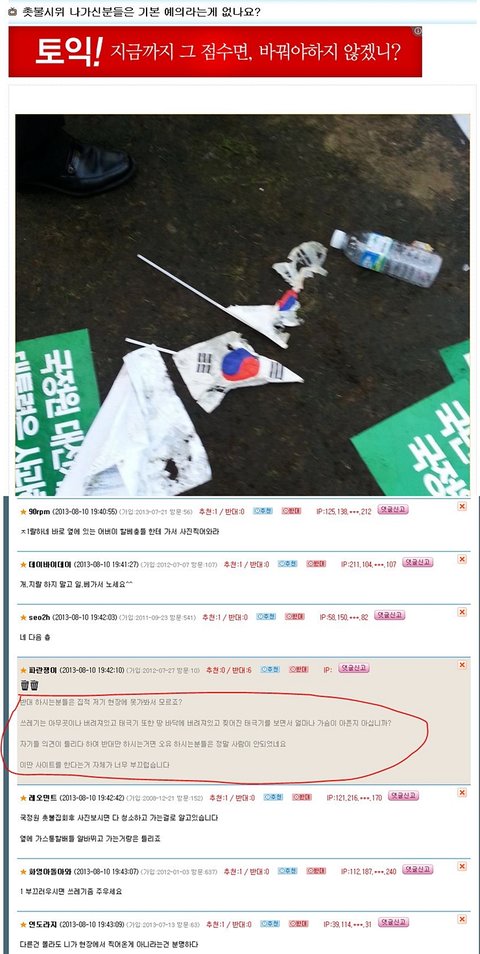Click the ad info icon on the banner corner
Viewport: 480px width, 954px height.
click(417, 31)
